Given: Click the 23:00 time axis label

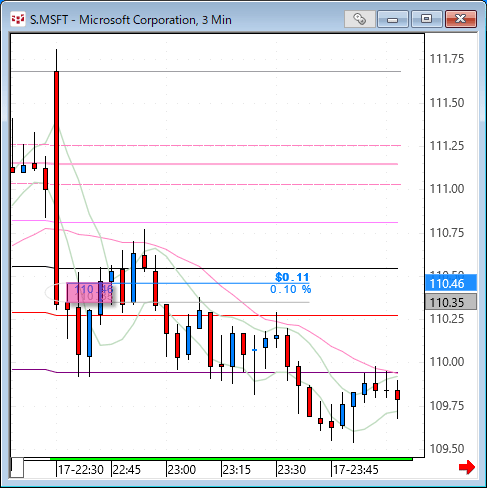Looking at the screenshot, I should coord(182,470).
